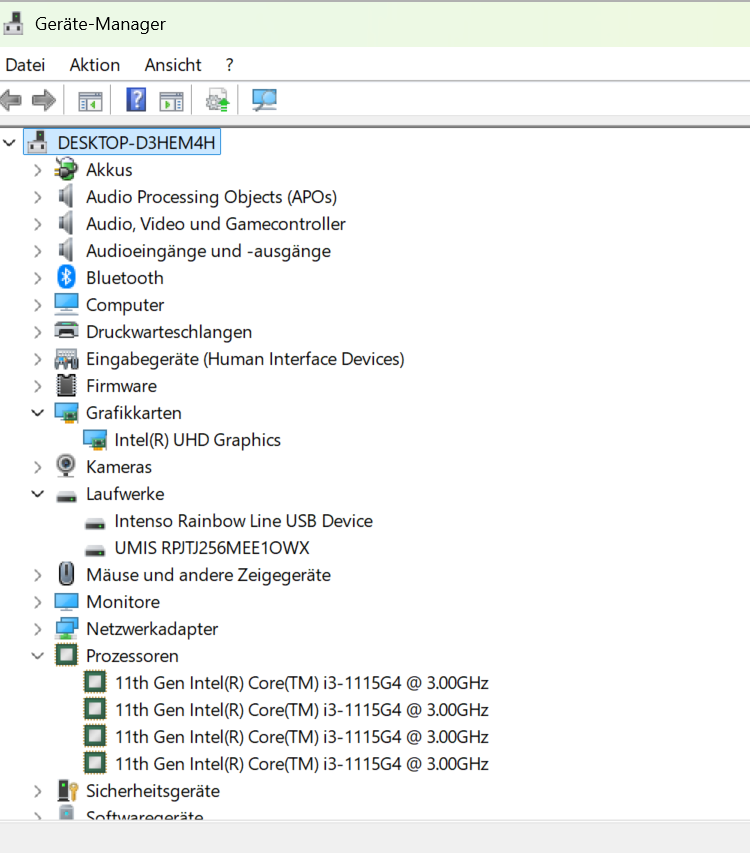
Task: Expand the Kameras category chevron
Action: pos(38,467)
